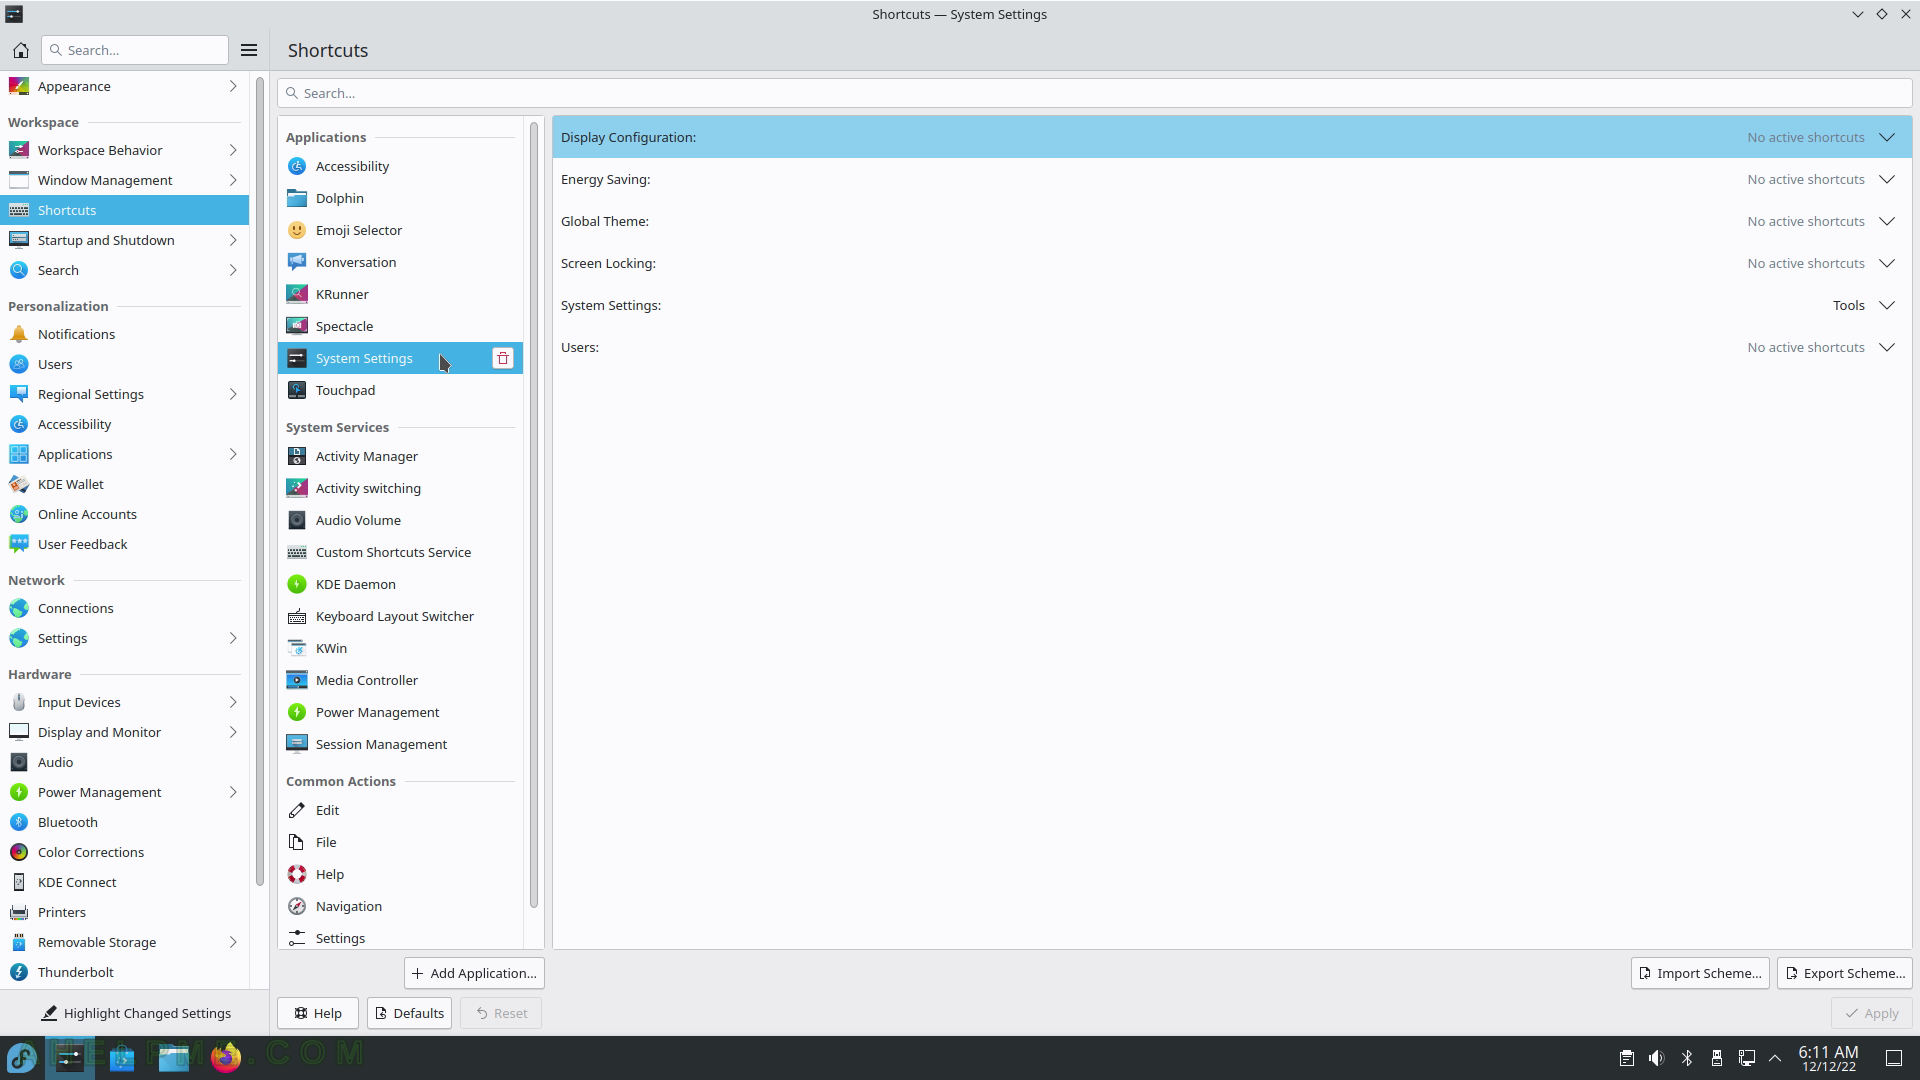Open the KDE Wallet settings
Screen dimensions: 1920x1080
tap(124, 484)
